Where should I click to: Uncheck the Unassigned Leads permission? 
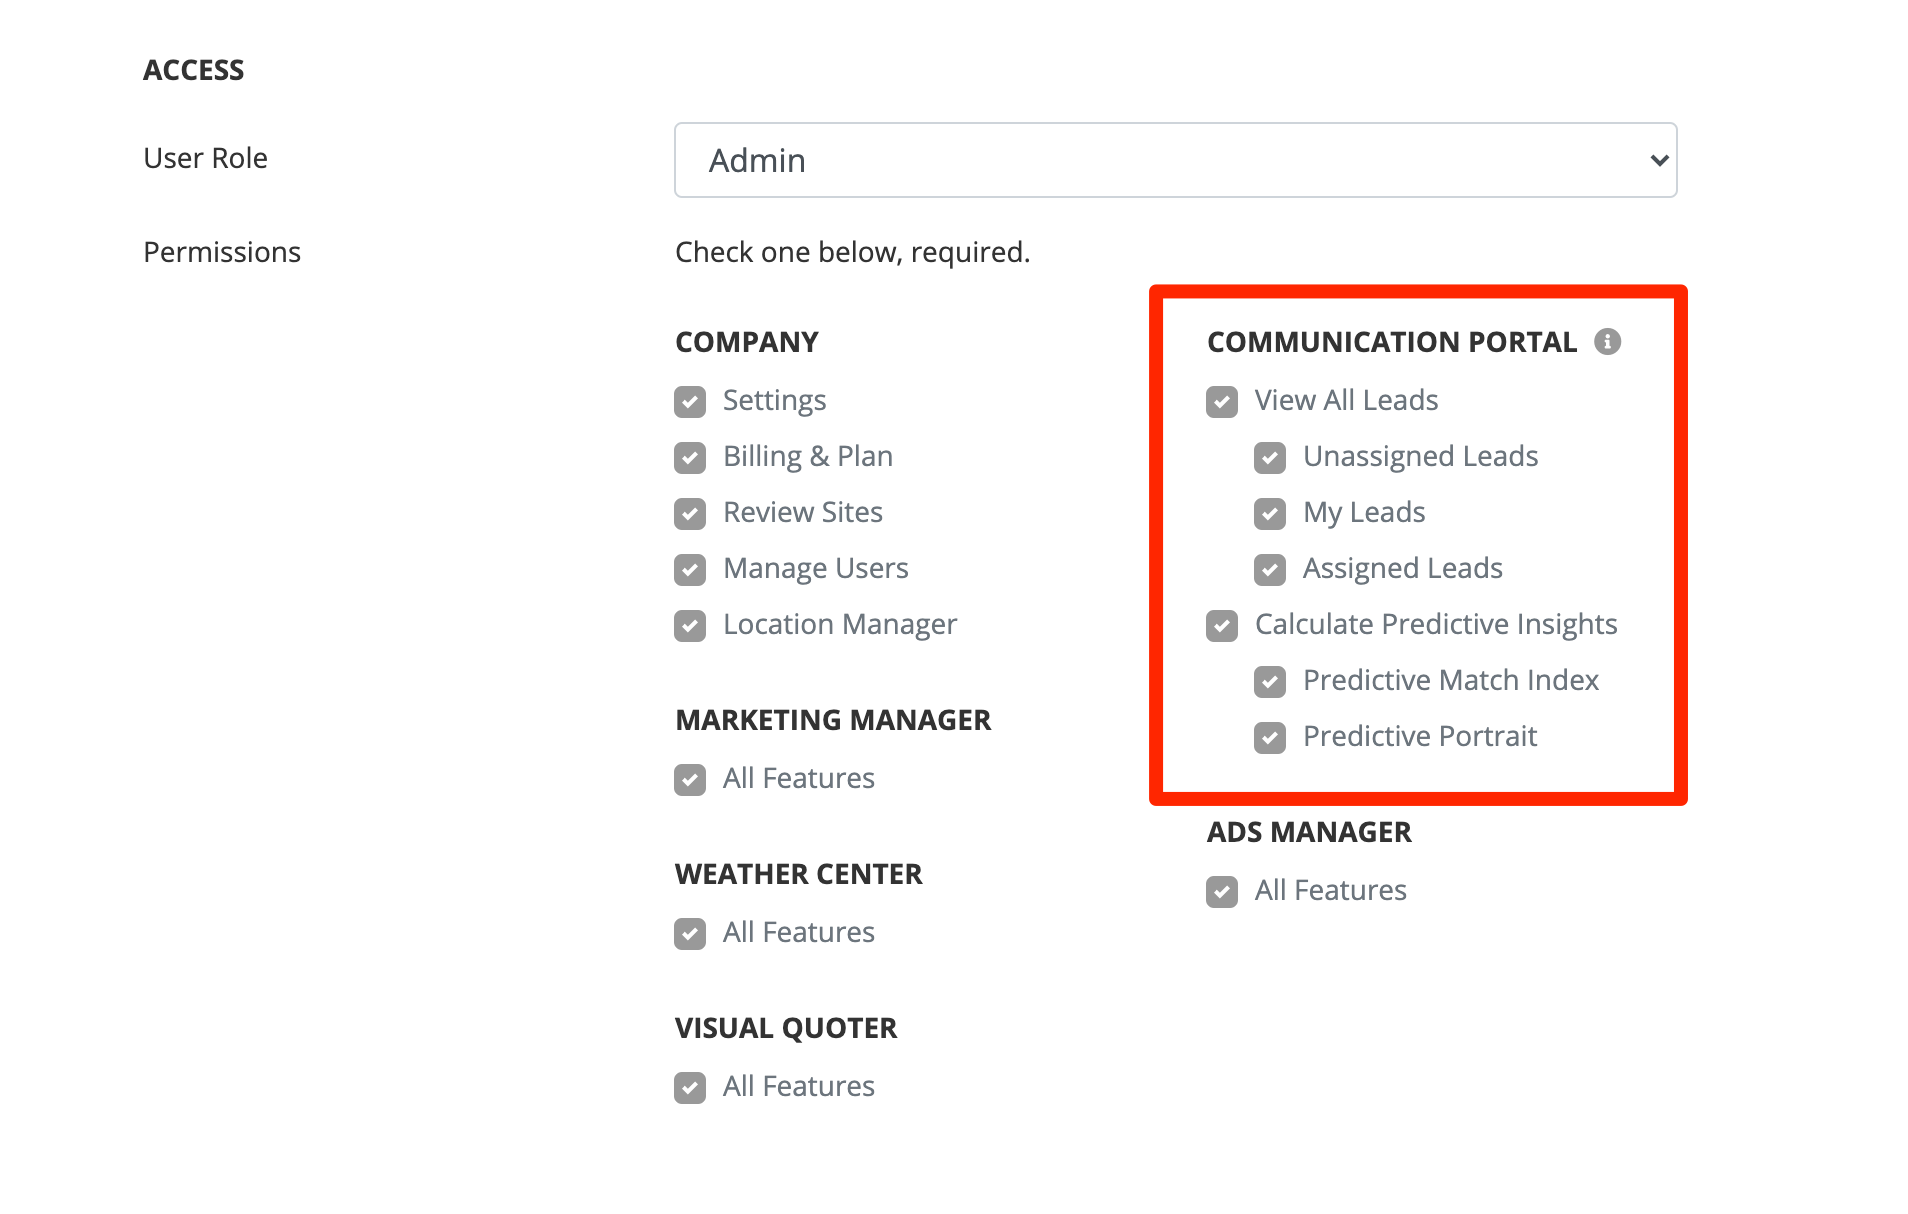click(x=1270, y=458)
